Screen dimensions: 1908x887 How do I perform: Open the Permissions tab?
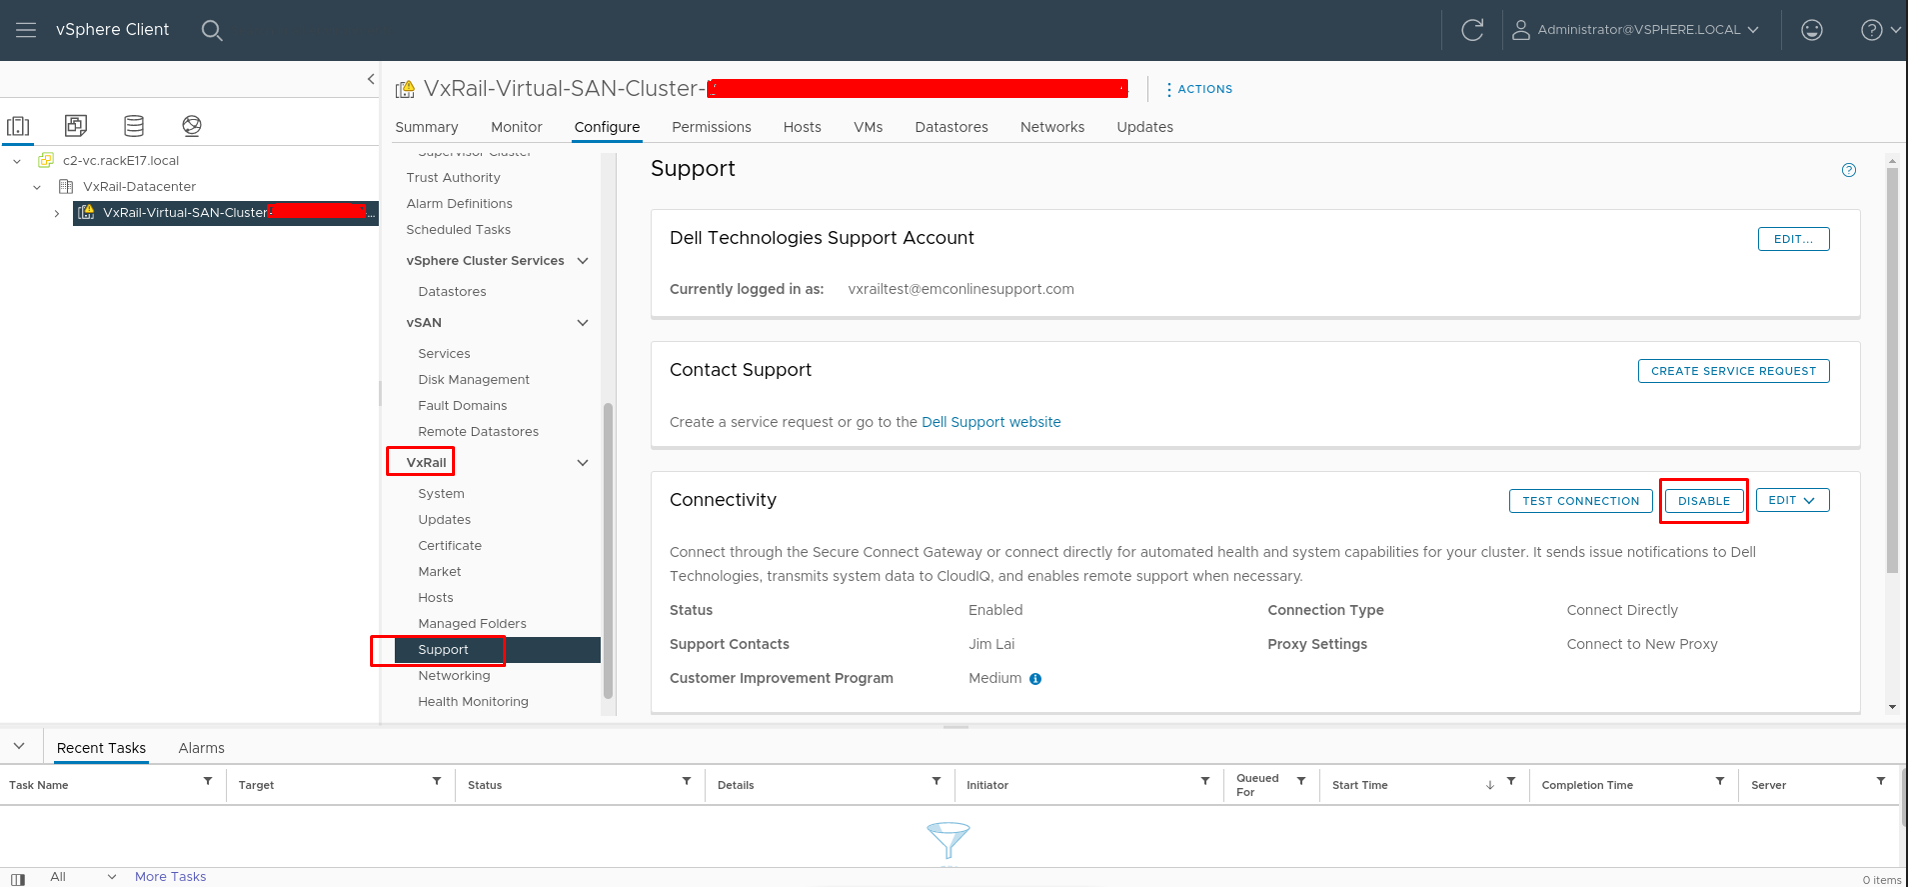(712, 127)
